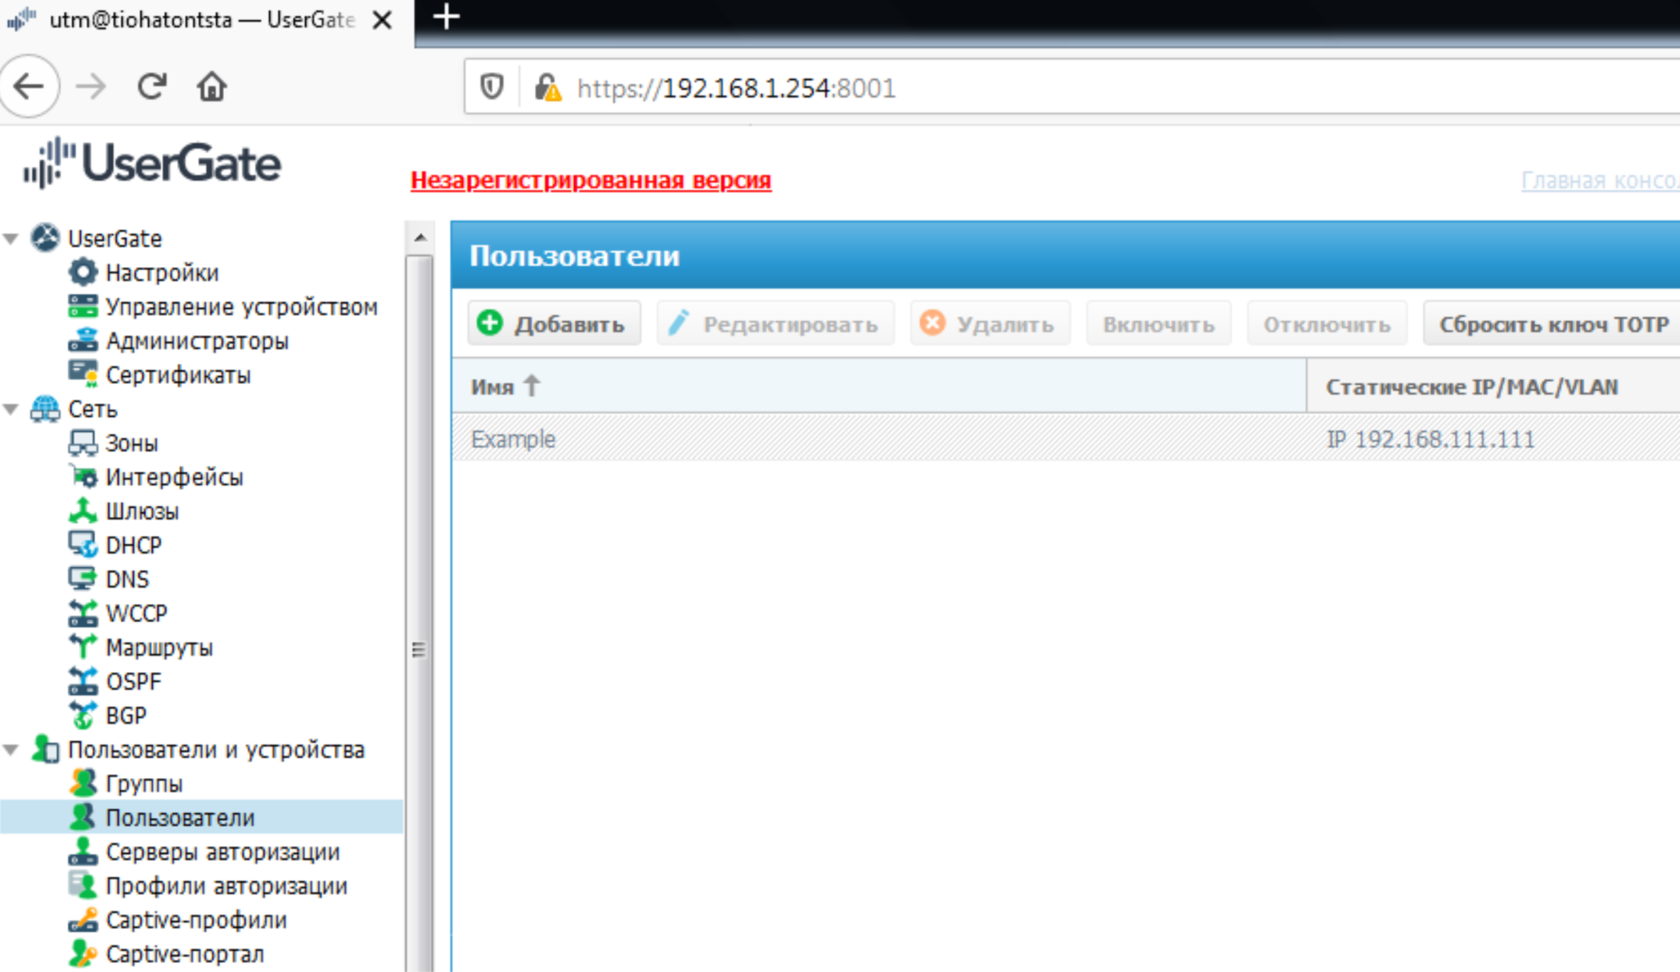Open the Интерфейсы icon
Screen dimensions: 1680x972
click(x=82, y=476)
